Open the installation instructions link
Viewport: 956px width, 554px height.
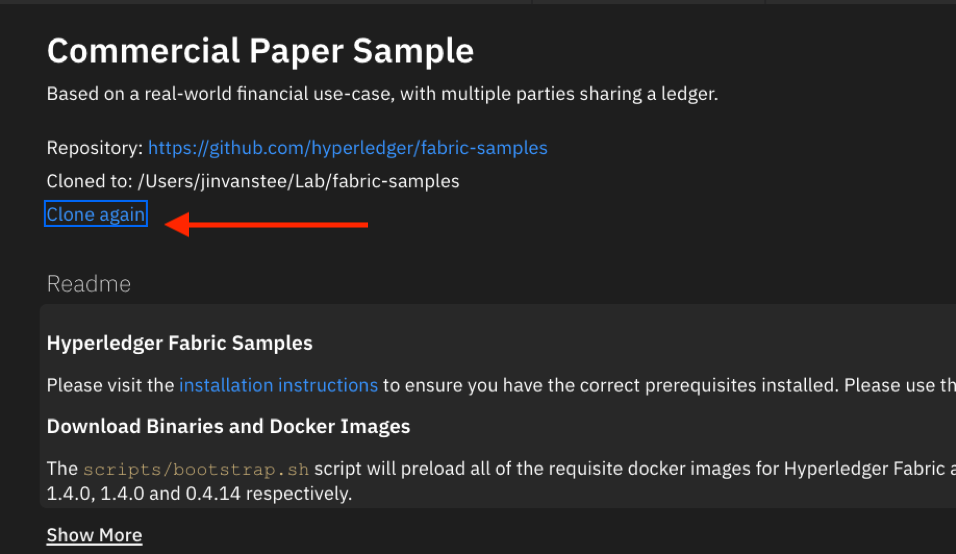[x=279, y=385]
